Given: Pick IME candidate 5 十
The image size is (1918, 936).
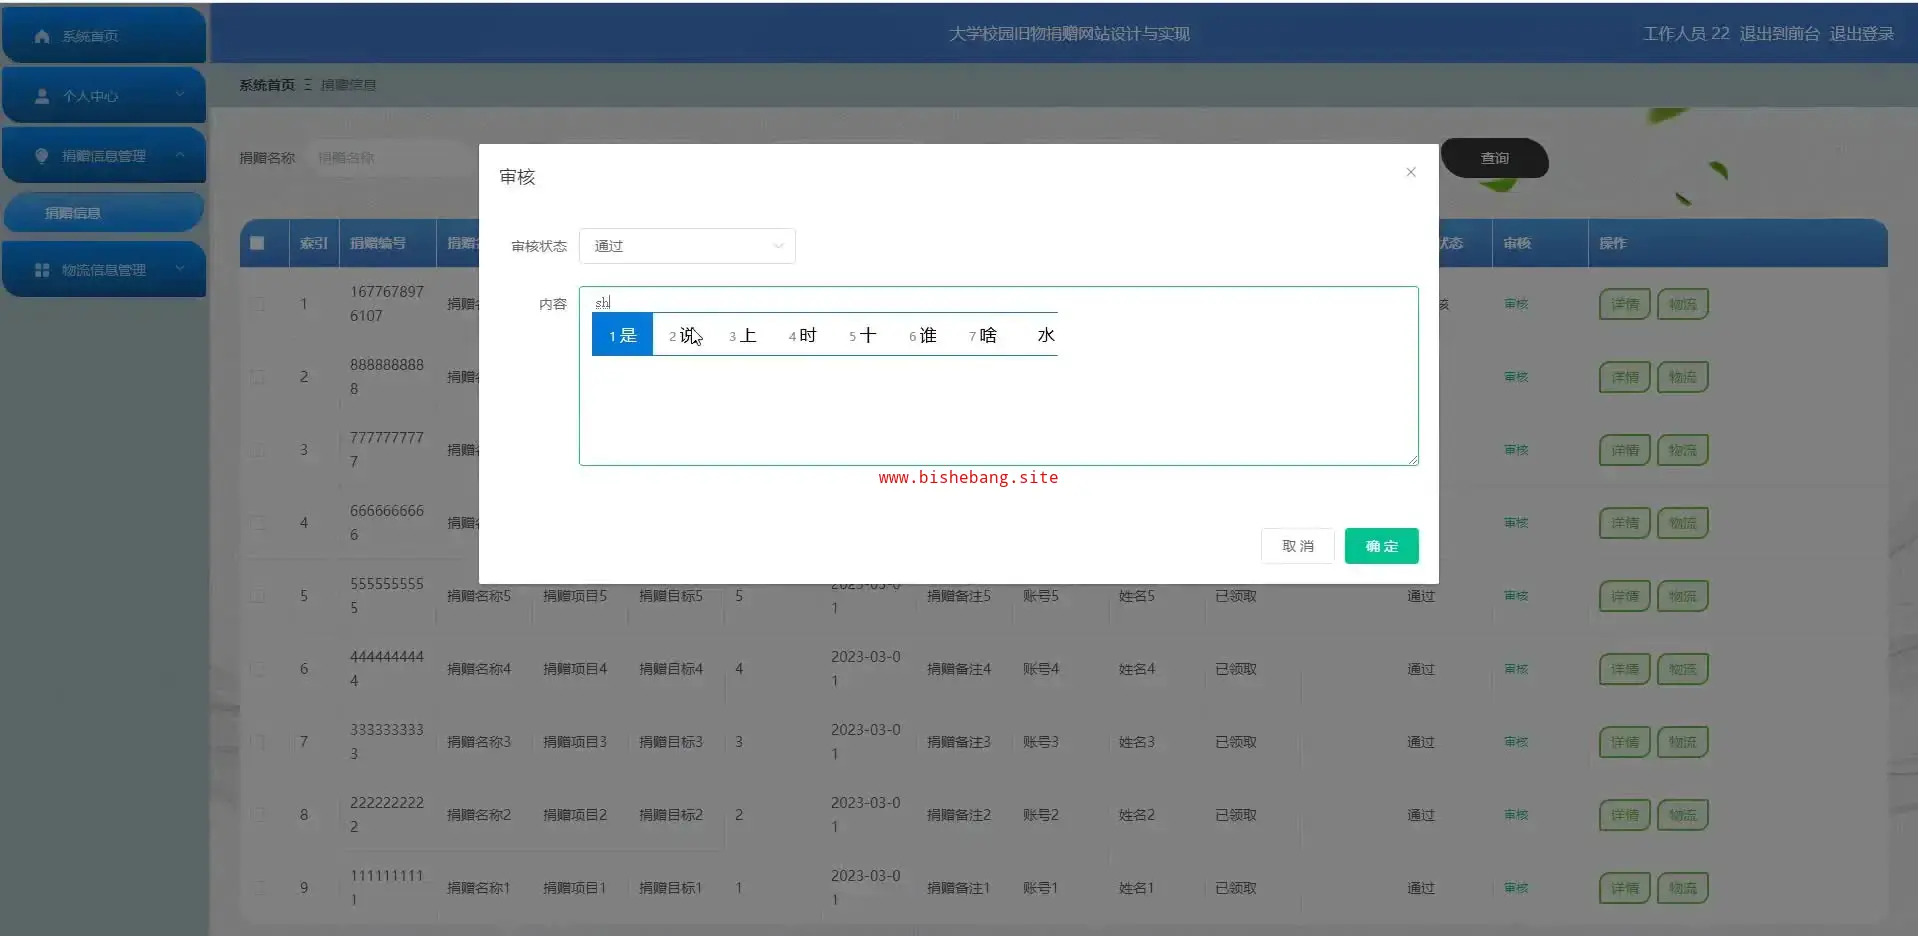Looking at the screenshot, I should [863, 335].
